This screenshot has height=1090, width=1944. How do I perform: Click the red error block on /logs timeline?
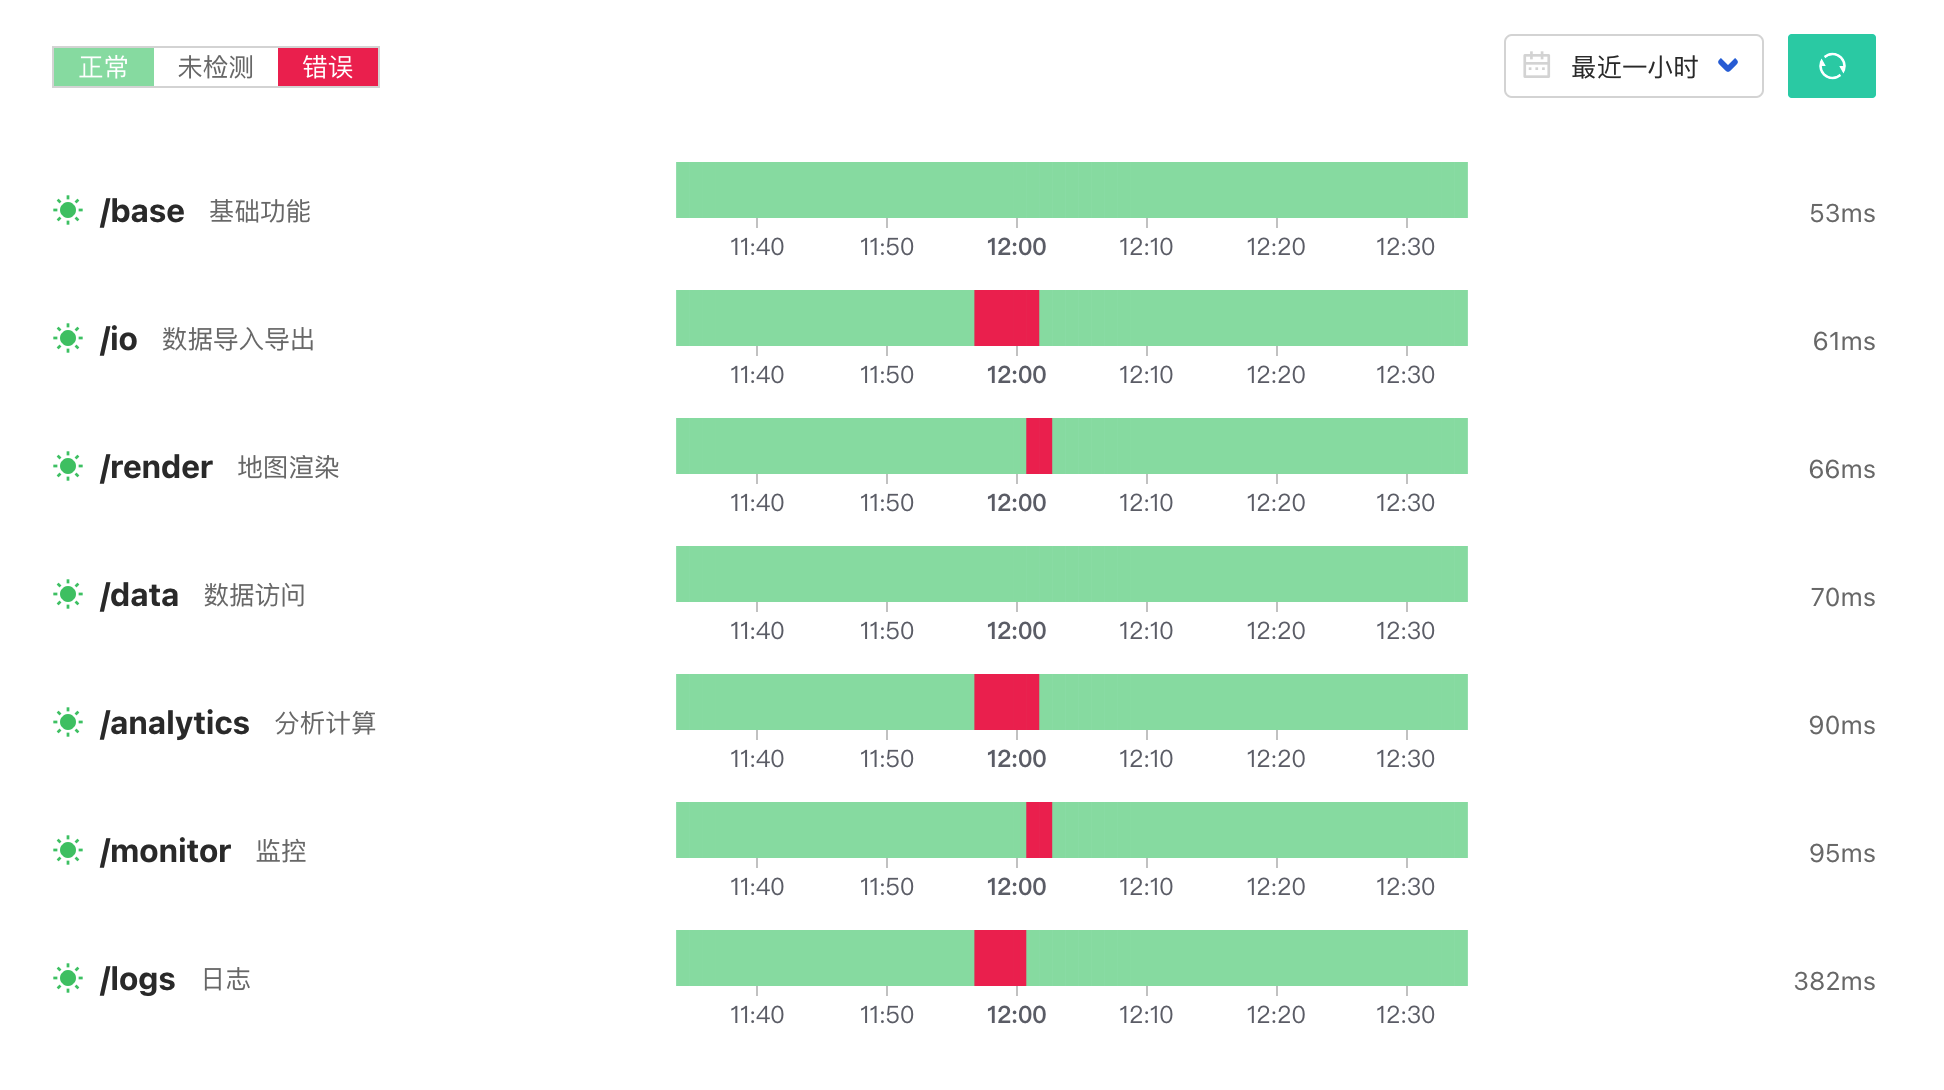pyautogui.click(x=1001, y=958)
